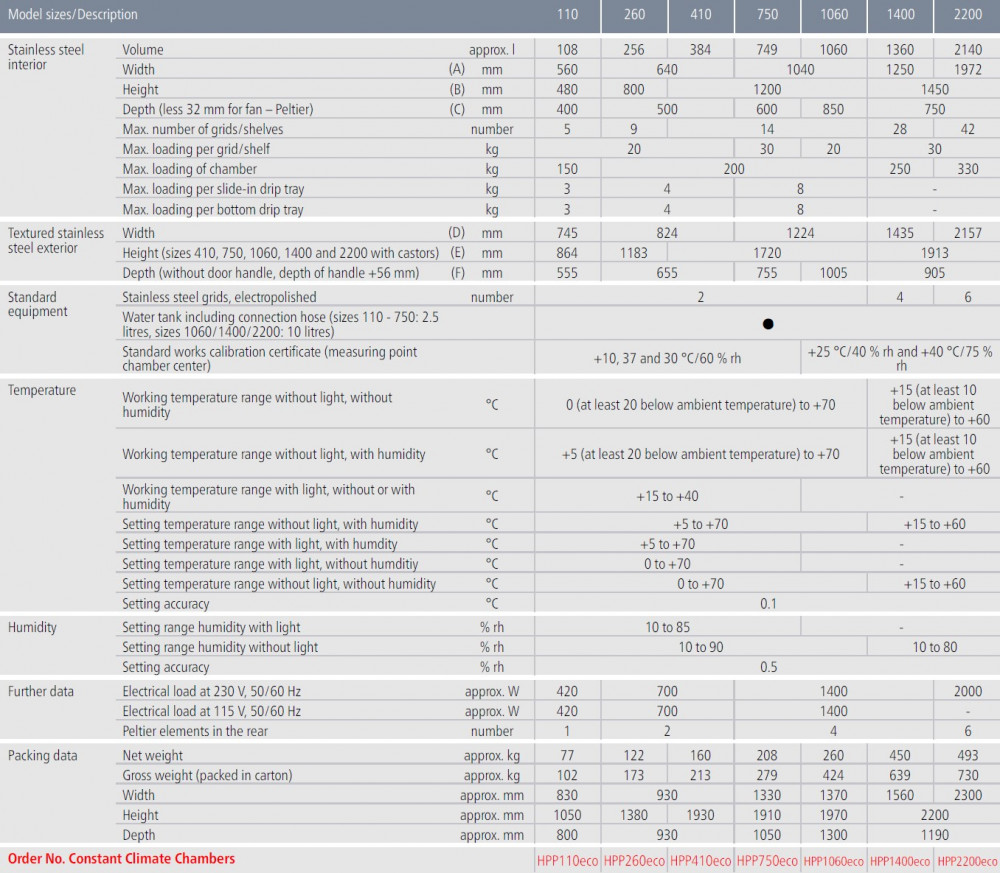Click the "Depth (less 32 mm for fan – Peltier)" label
This screenshot has height=873, width=1000.
click(217, 109)
